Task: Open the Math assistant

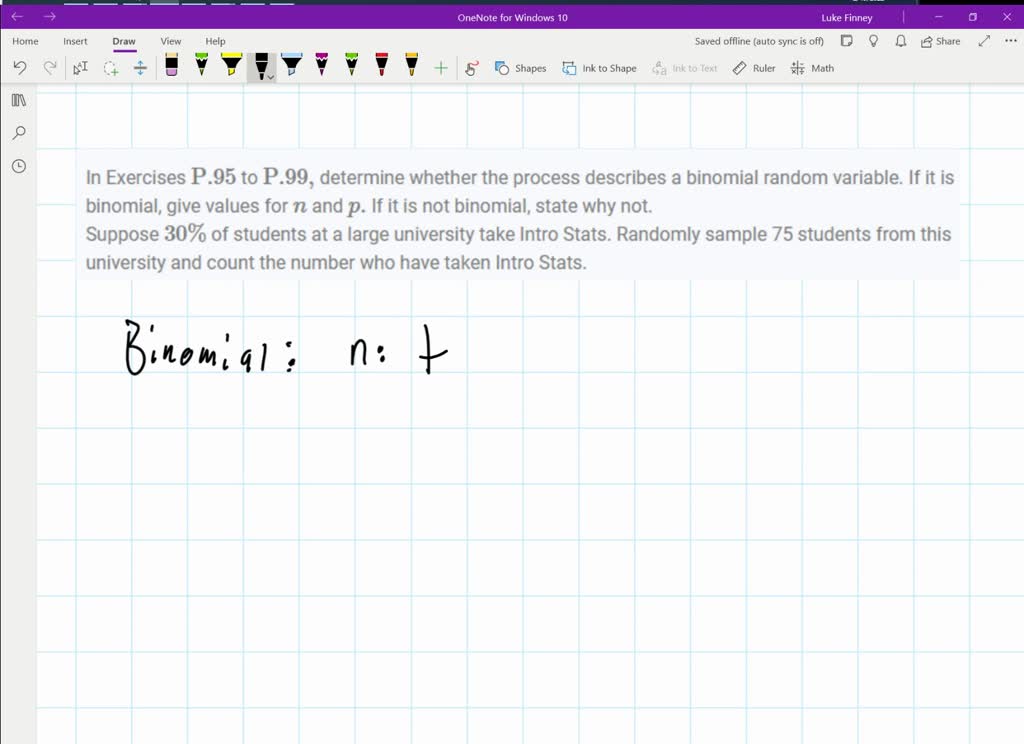Action: 812,68
